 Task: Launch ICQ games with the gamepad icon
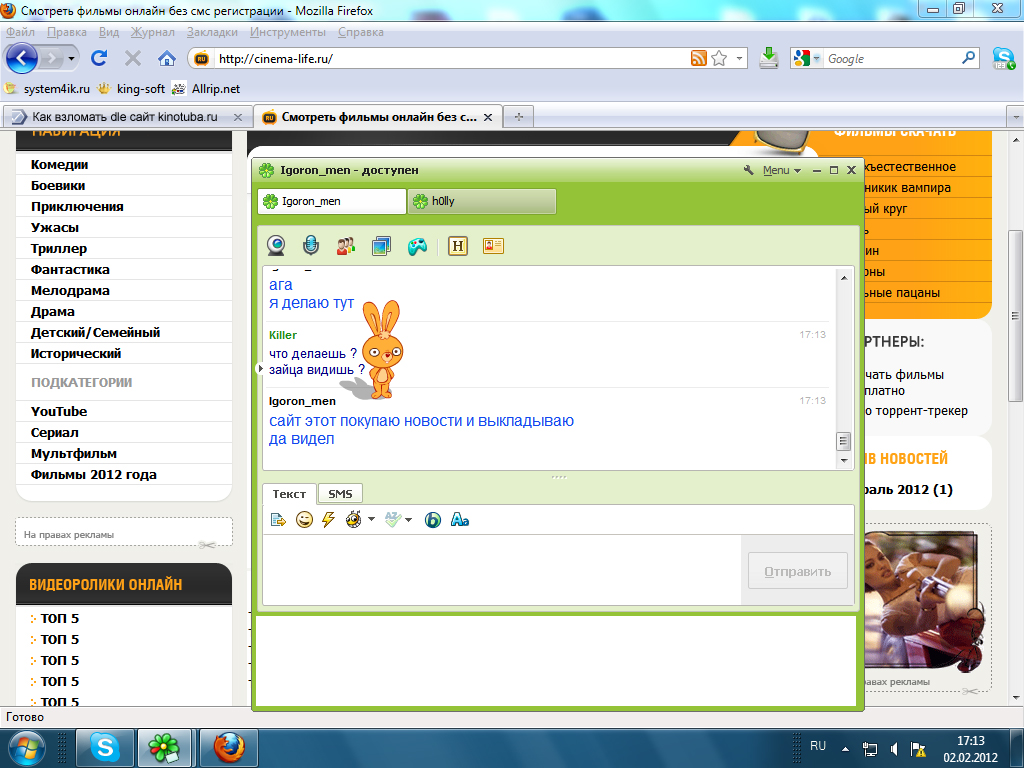(417, 246)
